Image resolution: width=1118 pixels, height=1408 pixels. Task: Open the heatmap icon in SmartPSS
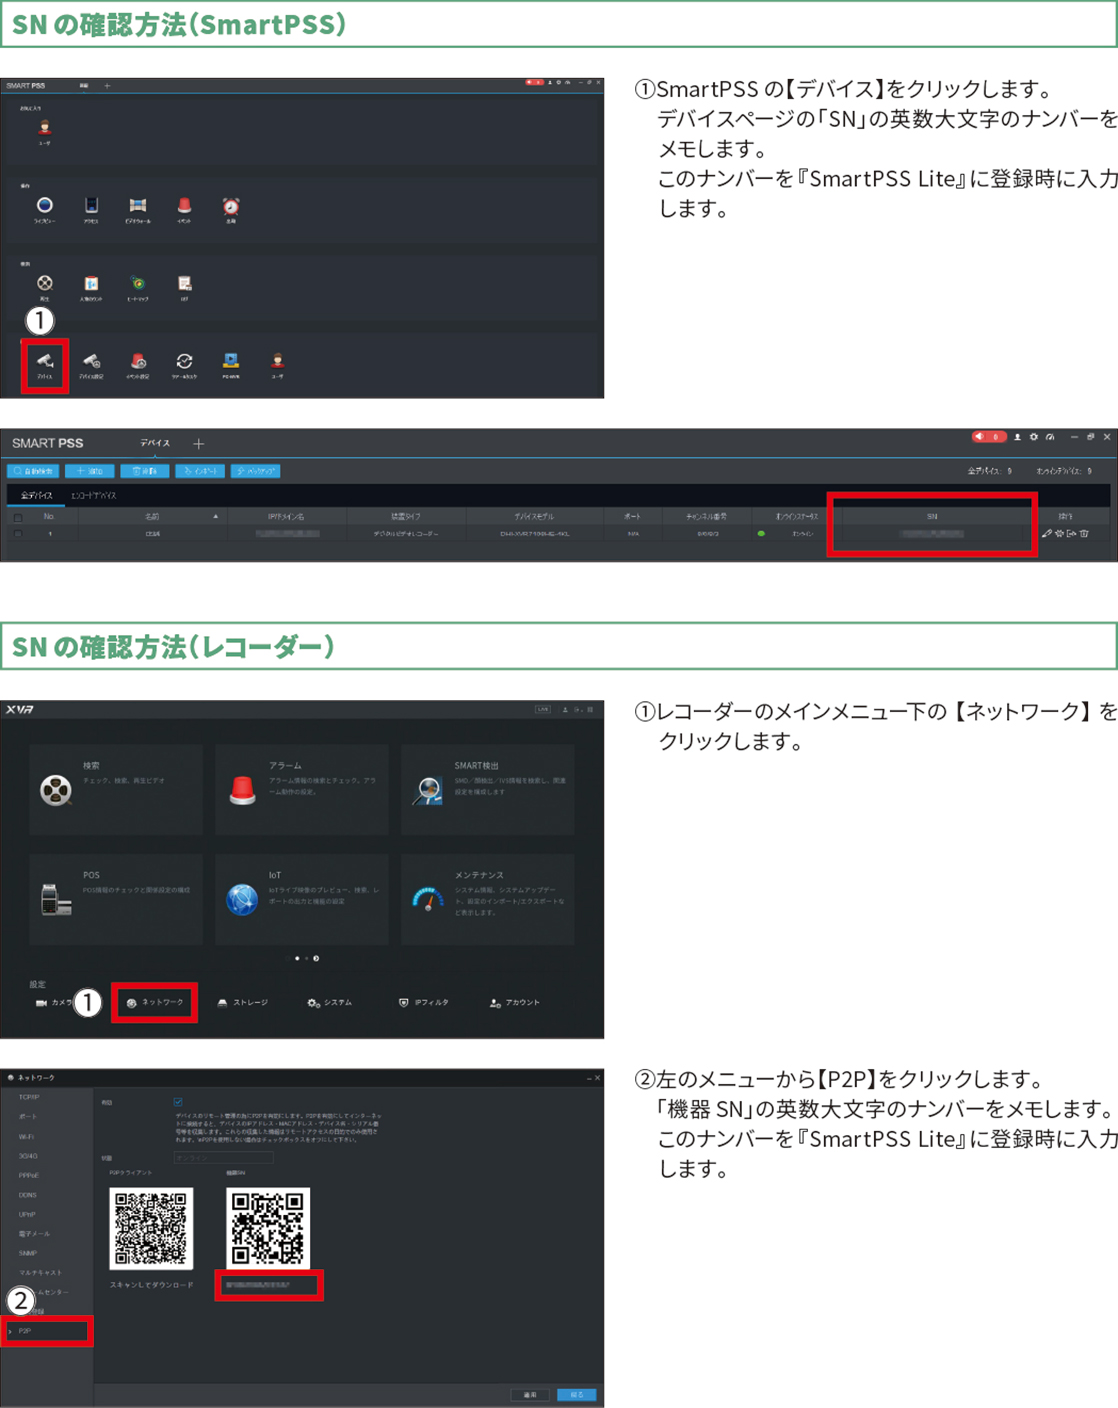(x=138, y=284)
